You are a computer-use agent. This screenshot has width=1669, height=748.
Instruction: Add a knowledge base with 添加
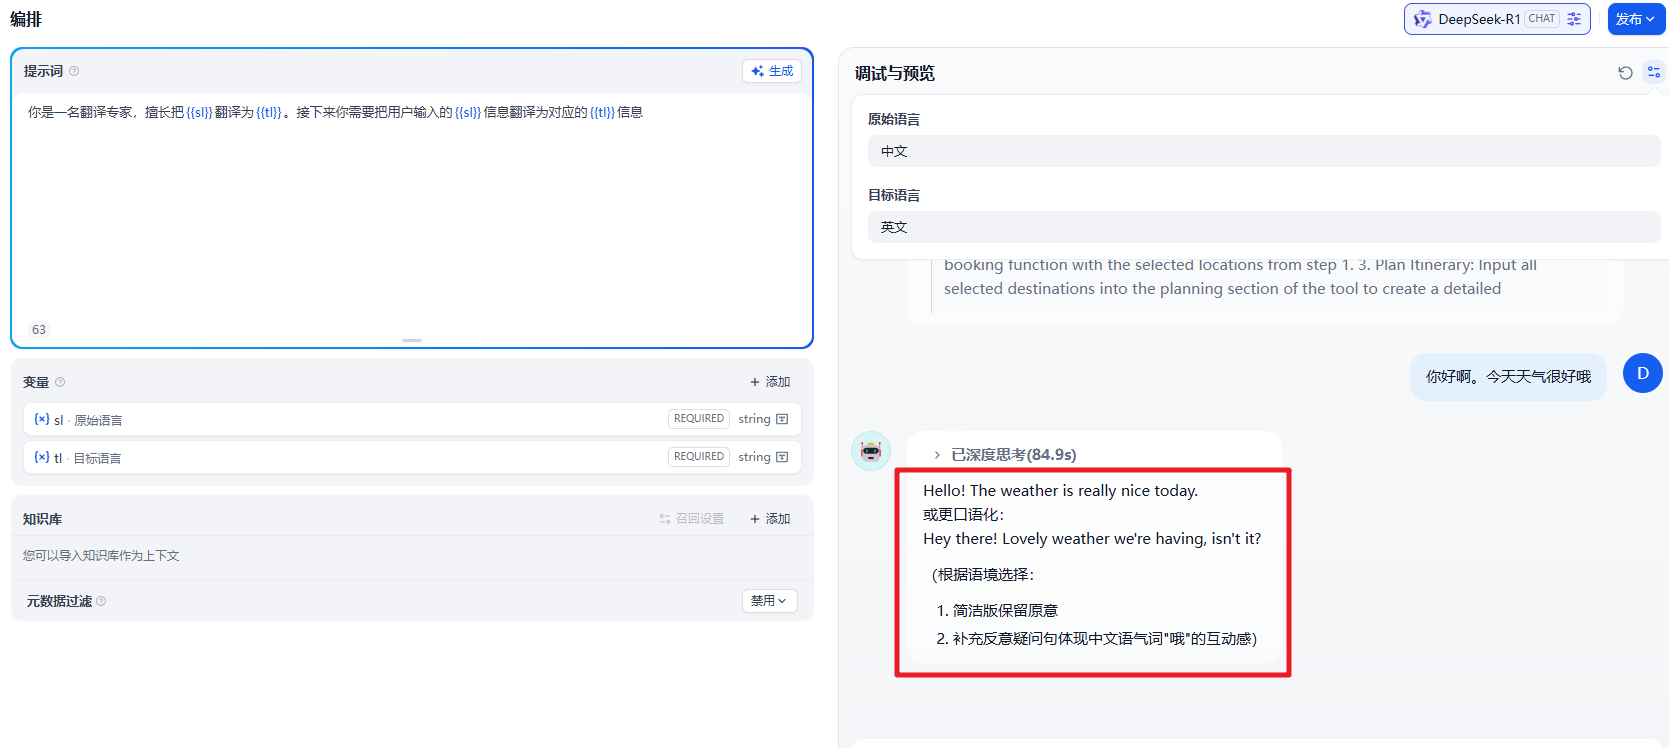click(x=770, y=519)
